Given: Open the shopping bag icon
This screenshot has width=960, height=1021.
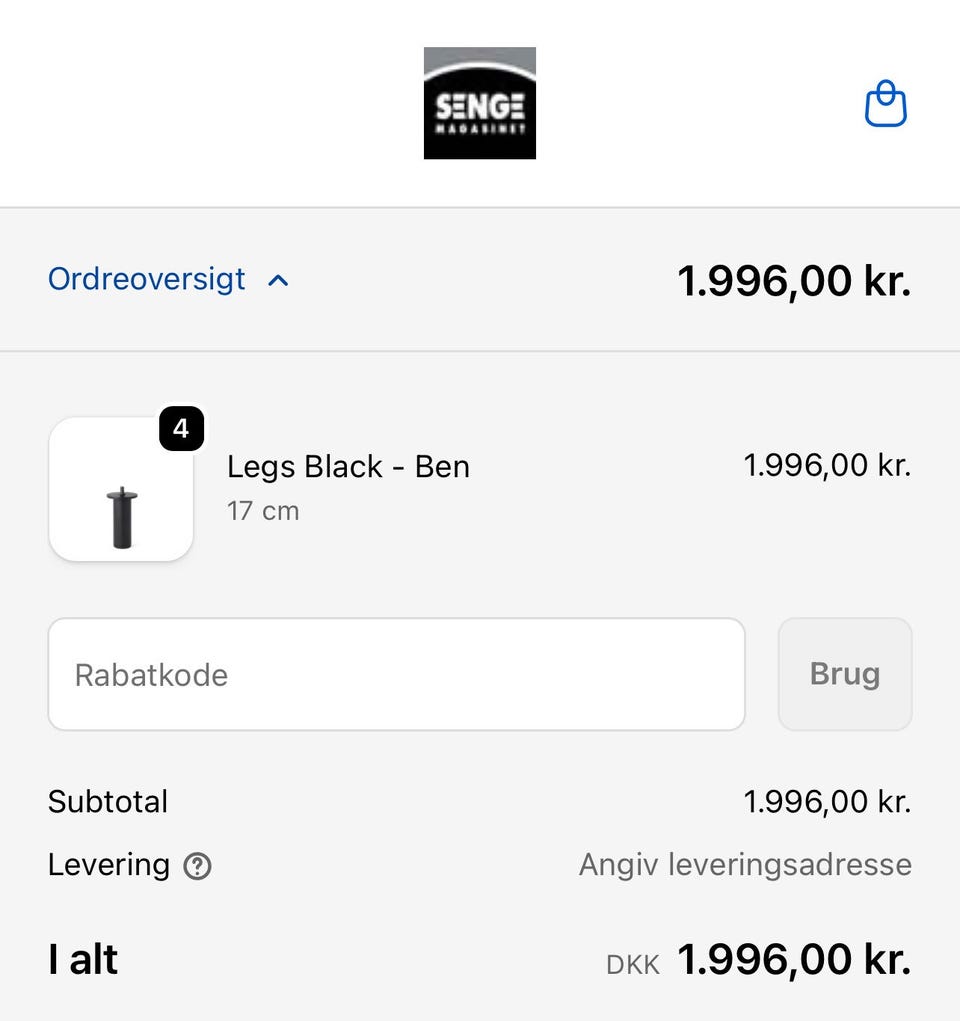Looking at the screenshot, I should coord(885,104).
